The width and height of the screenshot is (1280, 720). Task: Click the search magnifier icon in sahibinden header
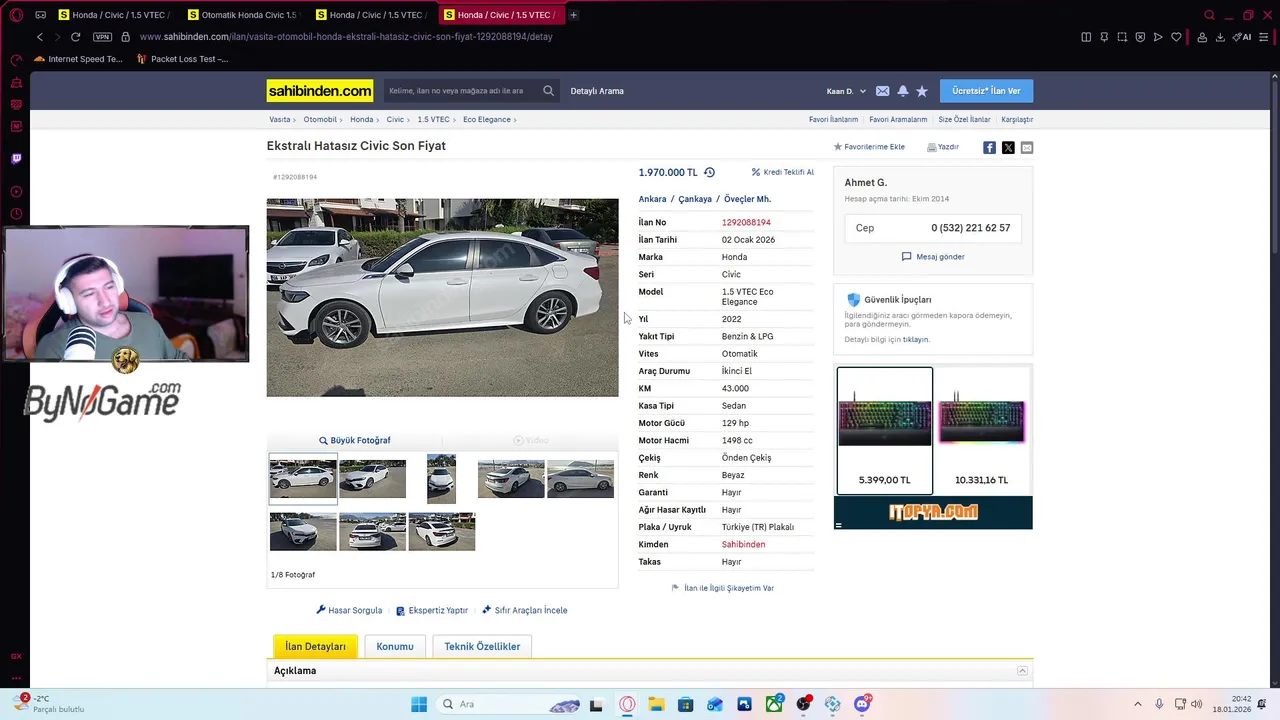pyautogui.click(x=548, y=91)
